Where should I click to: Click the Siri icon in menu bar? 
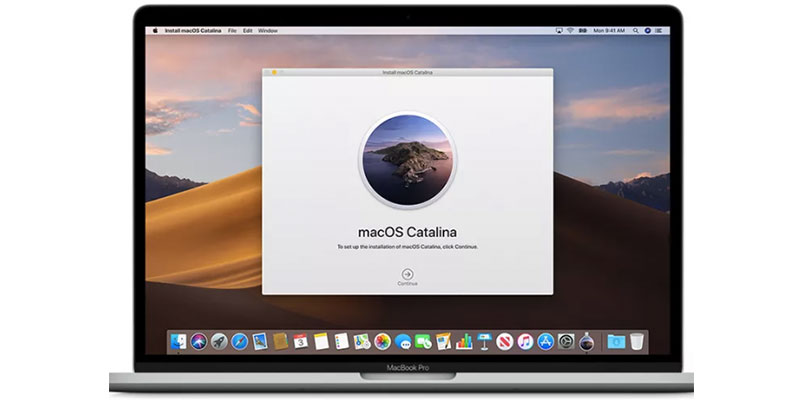647,31
